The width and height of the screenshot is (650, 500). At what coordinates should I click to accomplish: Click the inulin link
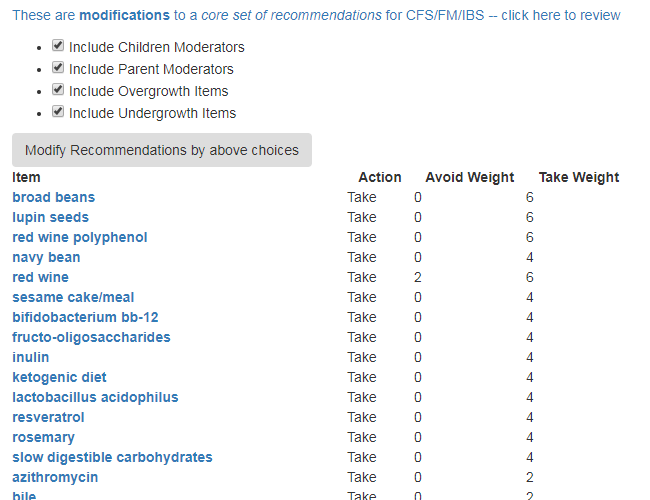[30, 357]
